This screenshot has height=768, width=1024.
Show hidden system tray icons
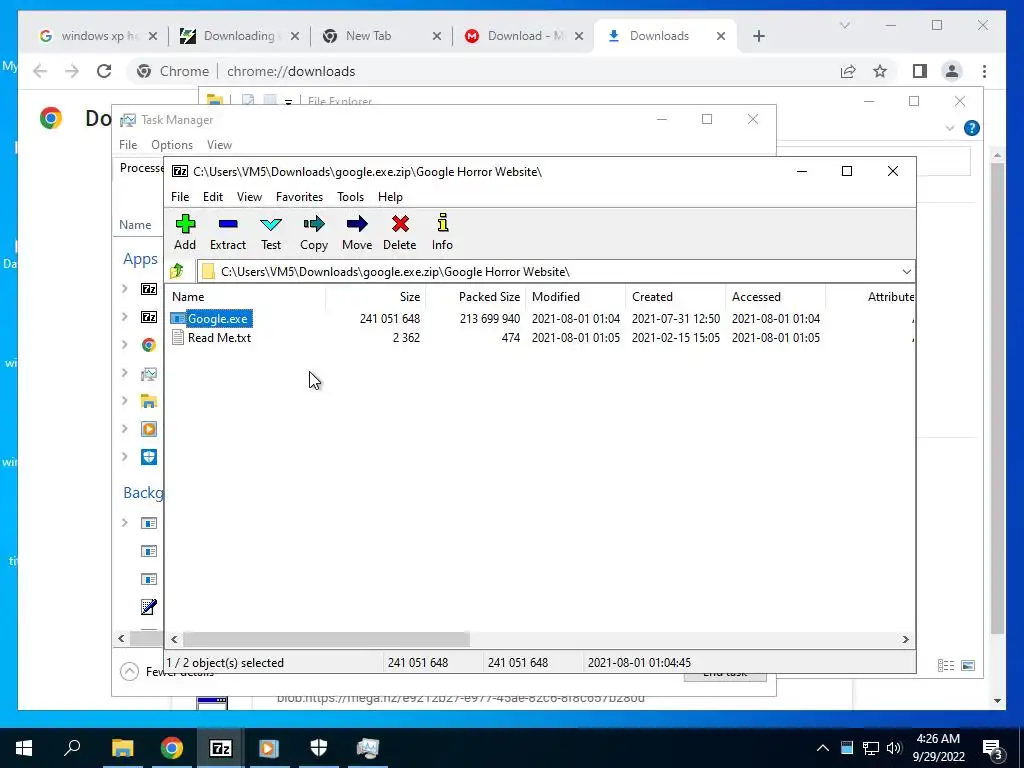pyautogui.click(x=823, y=748)
